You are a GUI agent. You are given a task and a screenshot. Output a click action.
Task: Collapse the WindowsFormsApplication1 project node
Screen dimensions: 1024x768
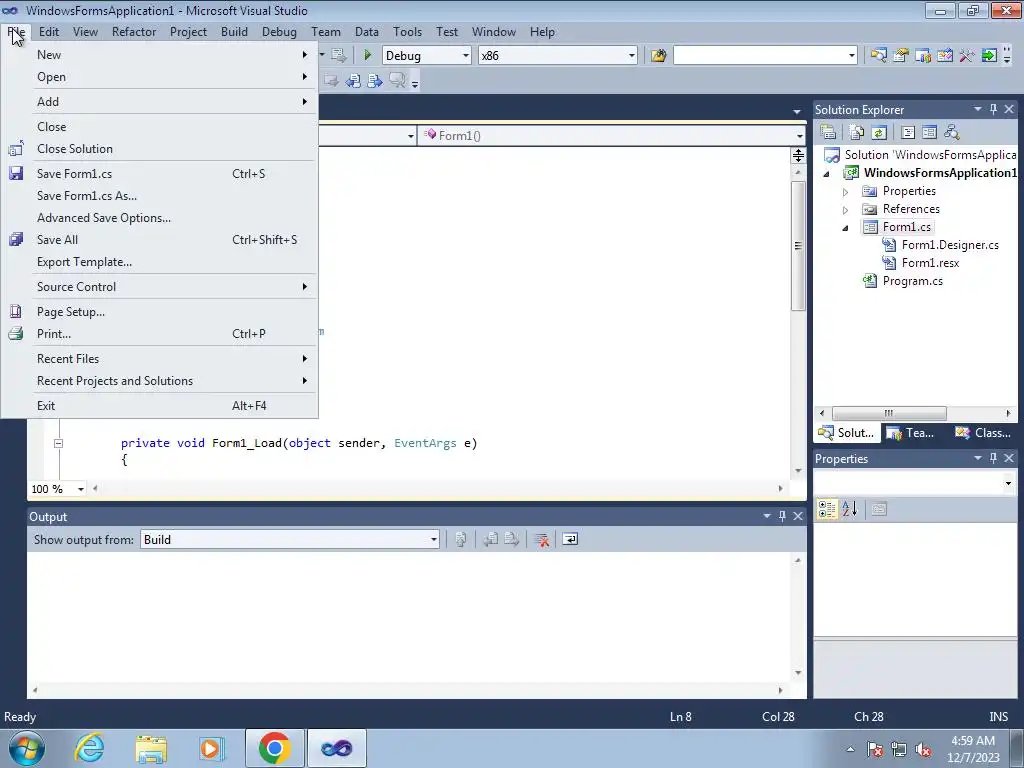[827, 174]
